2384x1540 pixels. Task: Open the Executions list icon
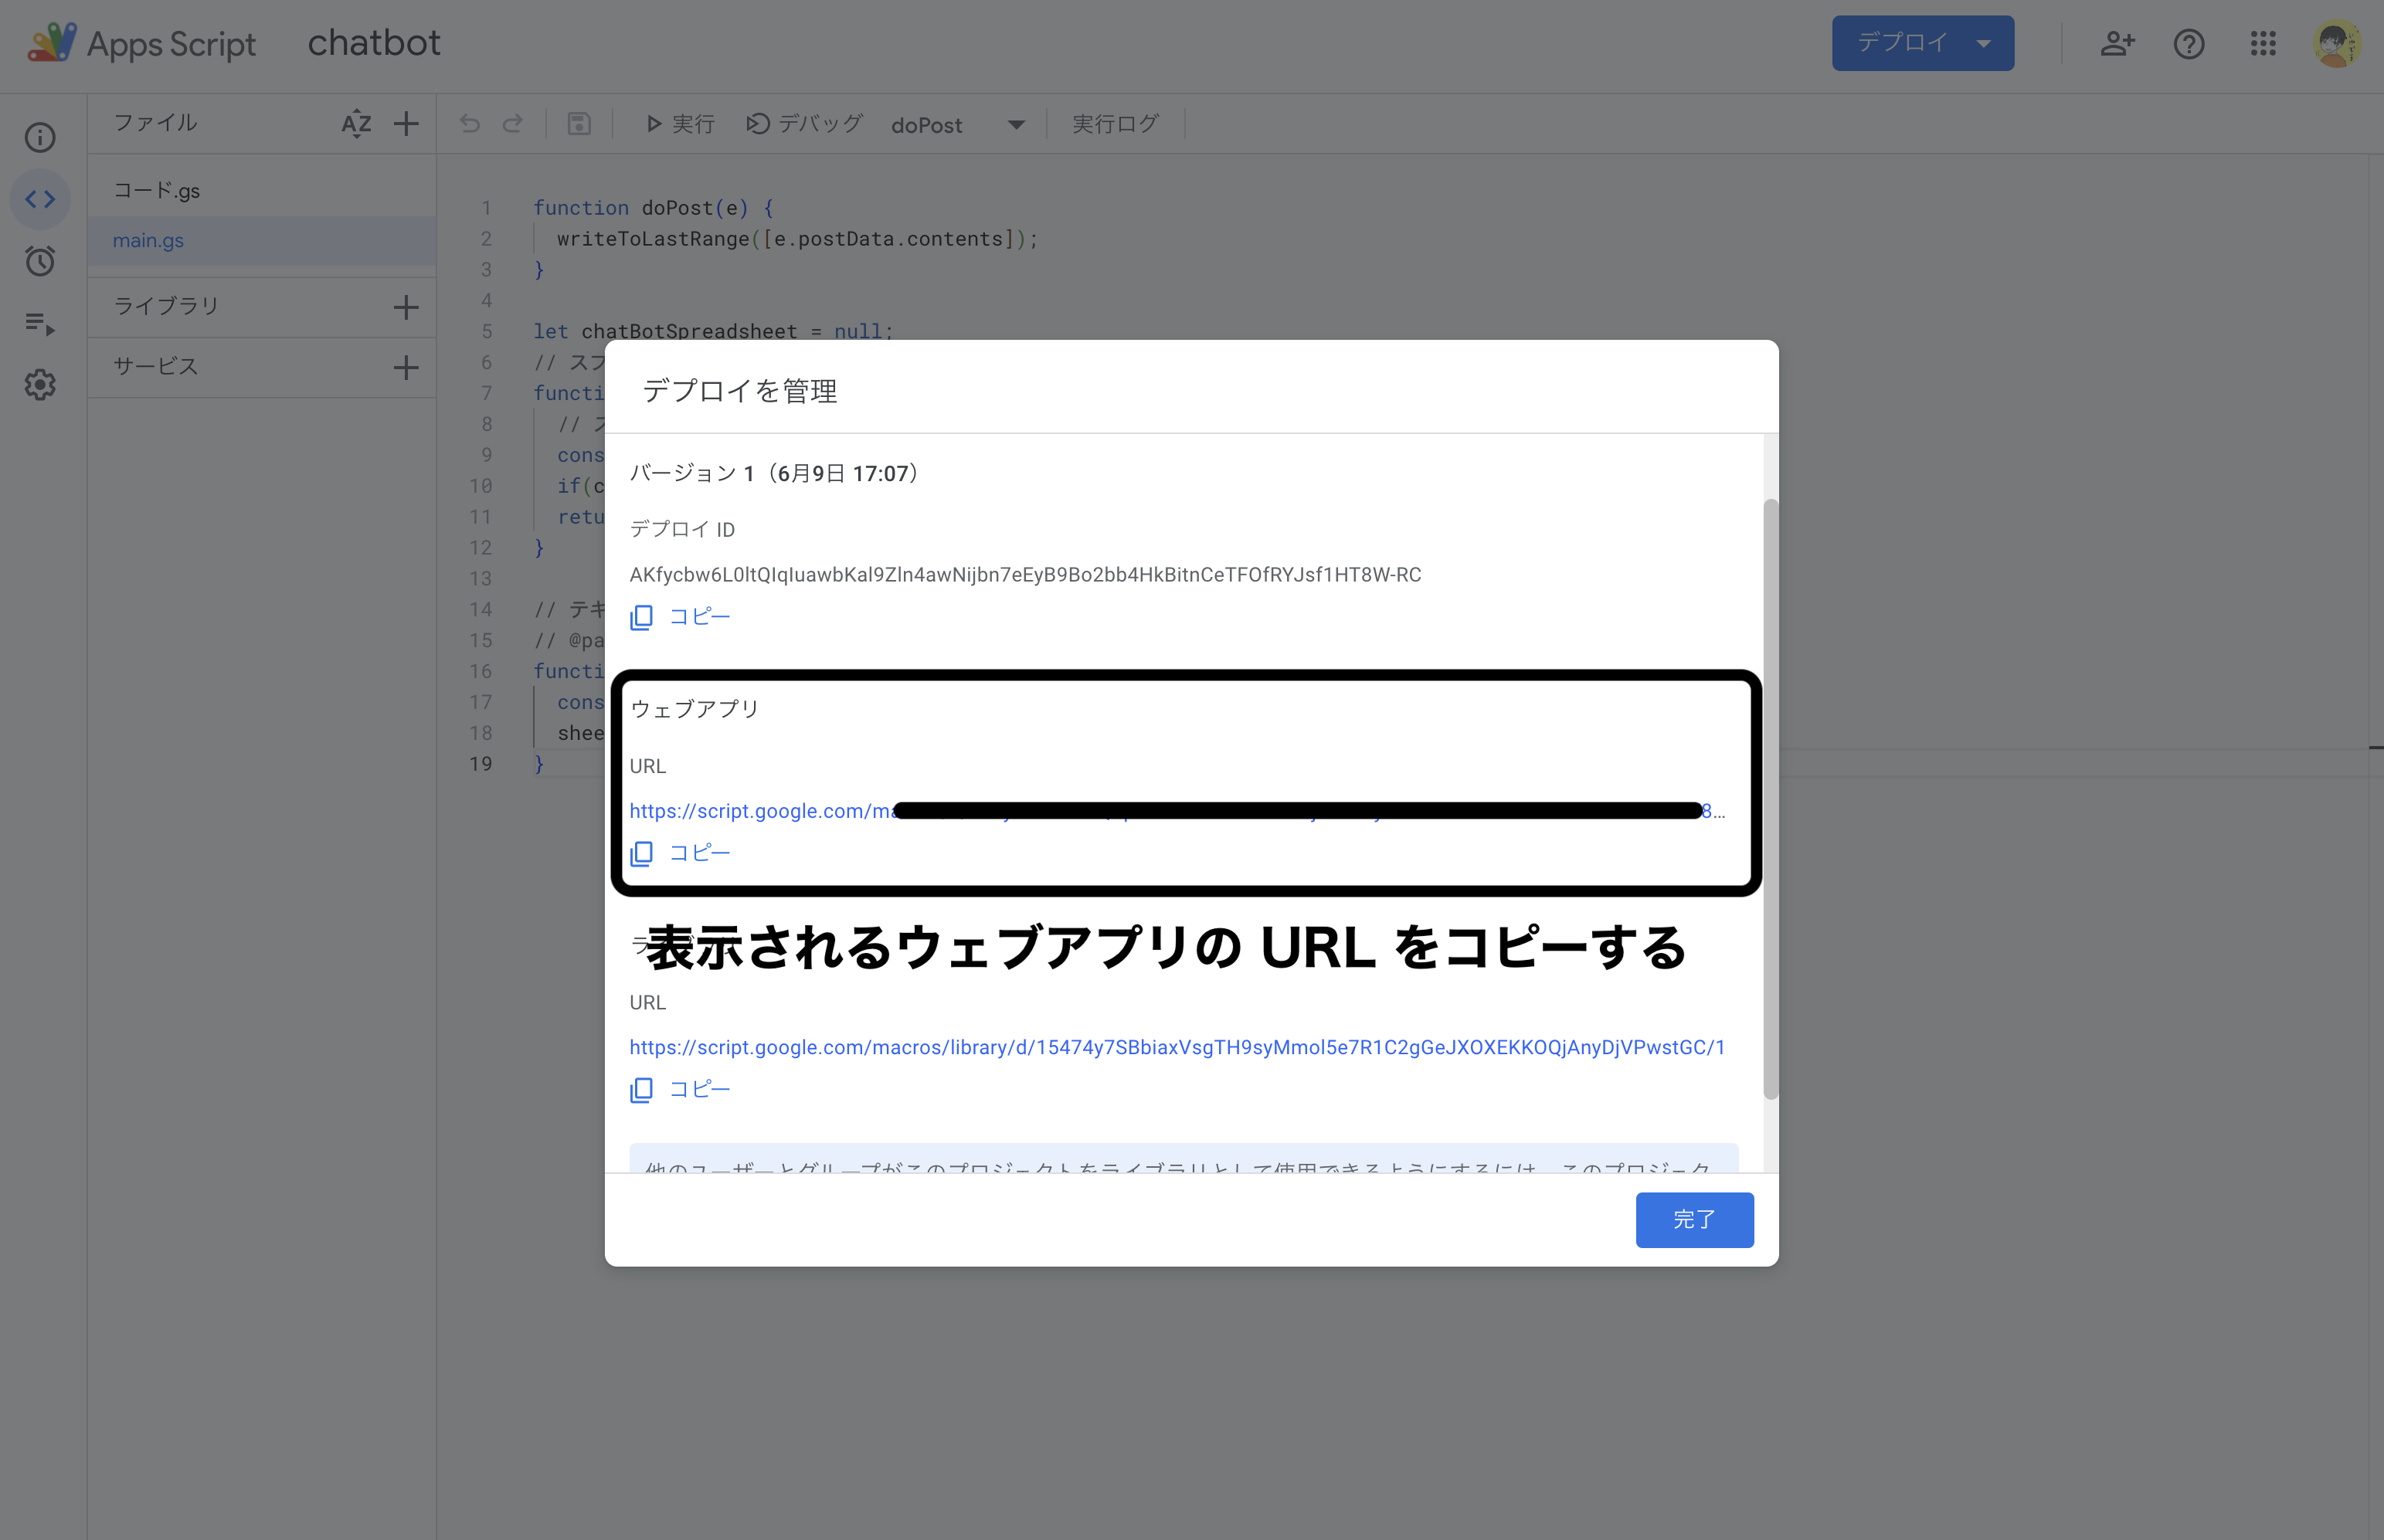click(x=40, y=323)
